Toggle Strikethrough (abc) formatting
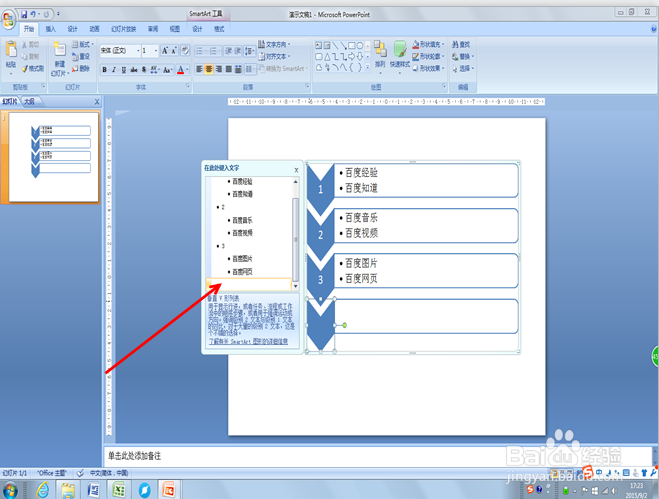 (x=134, y=70)
